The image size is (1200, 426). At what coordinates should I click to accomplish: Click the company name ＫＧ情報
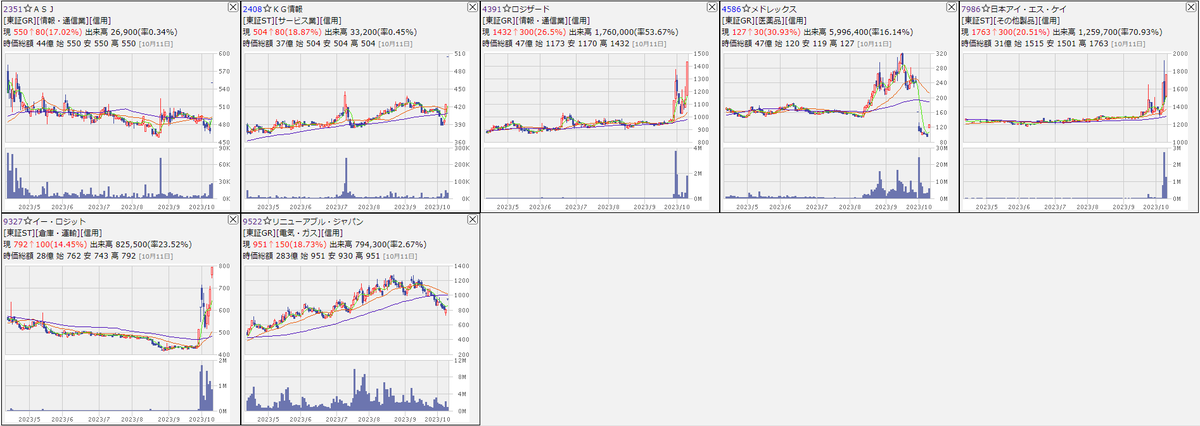[289, 7]
